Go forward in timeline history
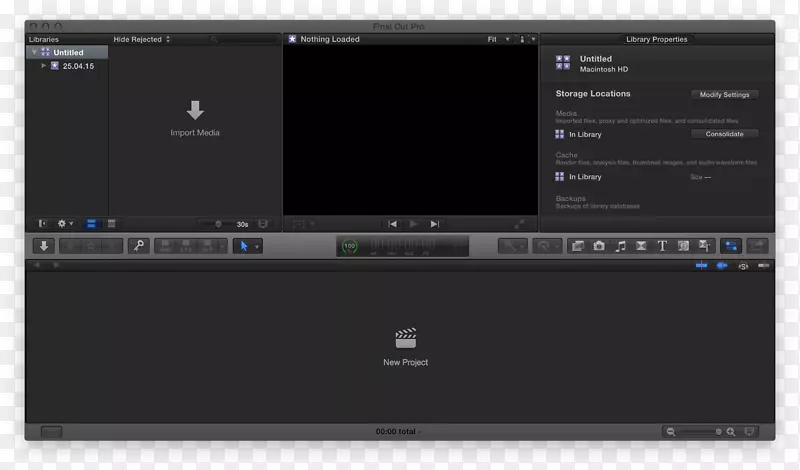The width and height of the screenshot is (800, 470). click(x=56, y=265)
